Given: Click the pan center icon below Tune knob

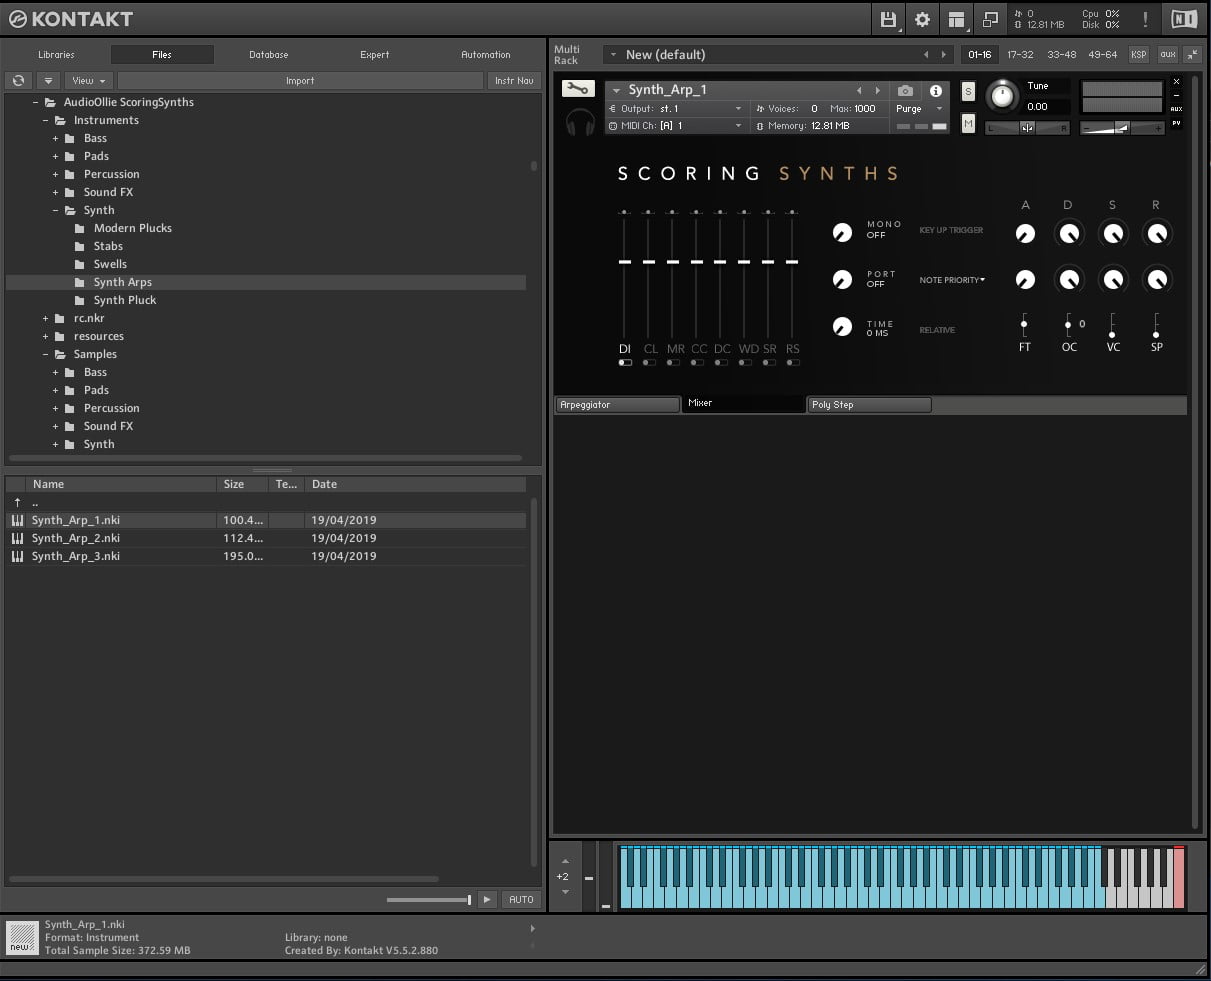Looking at the screenshot, I should (1027, 128).
